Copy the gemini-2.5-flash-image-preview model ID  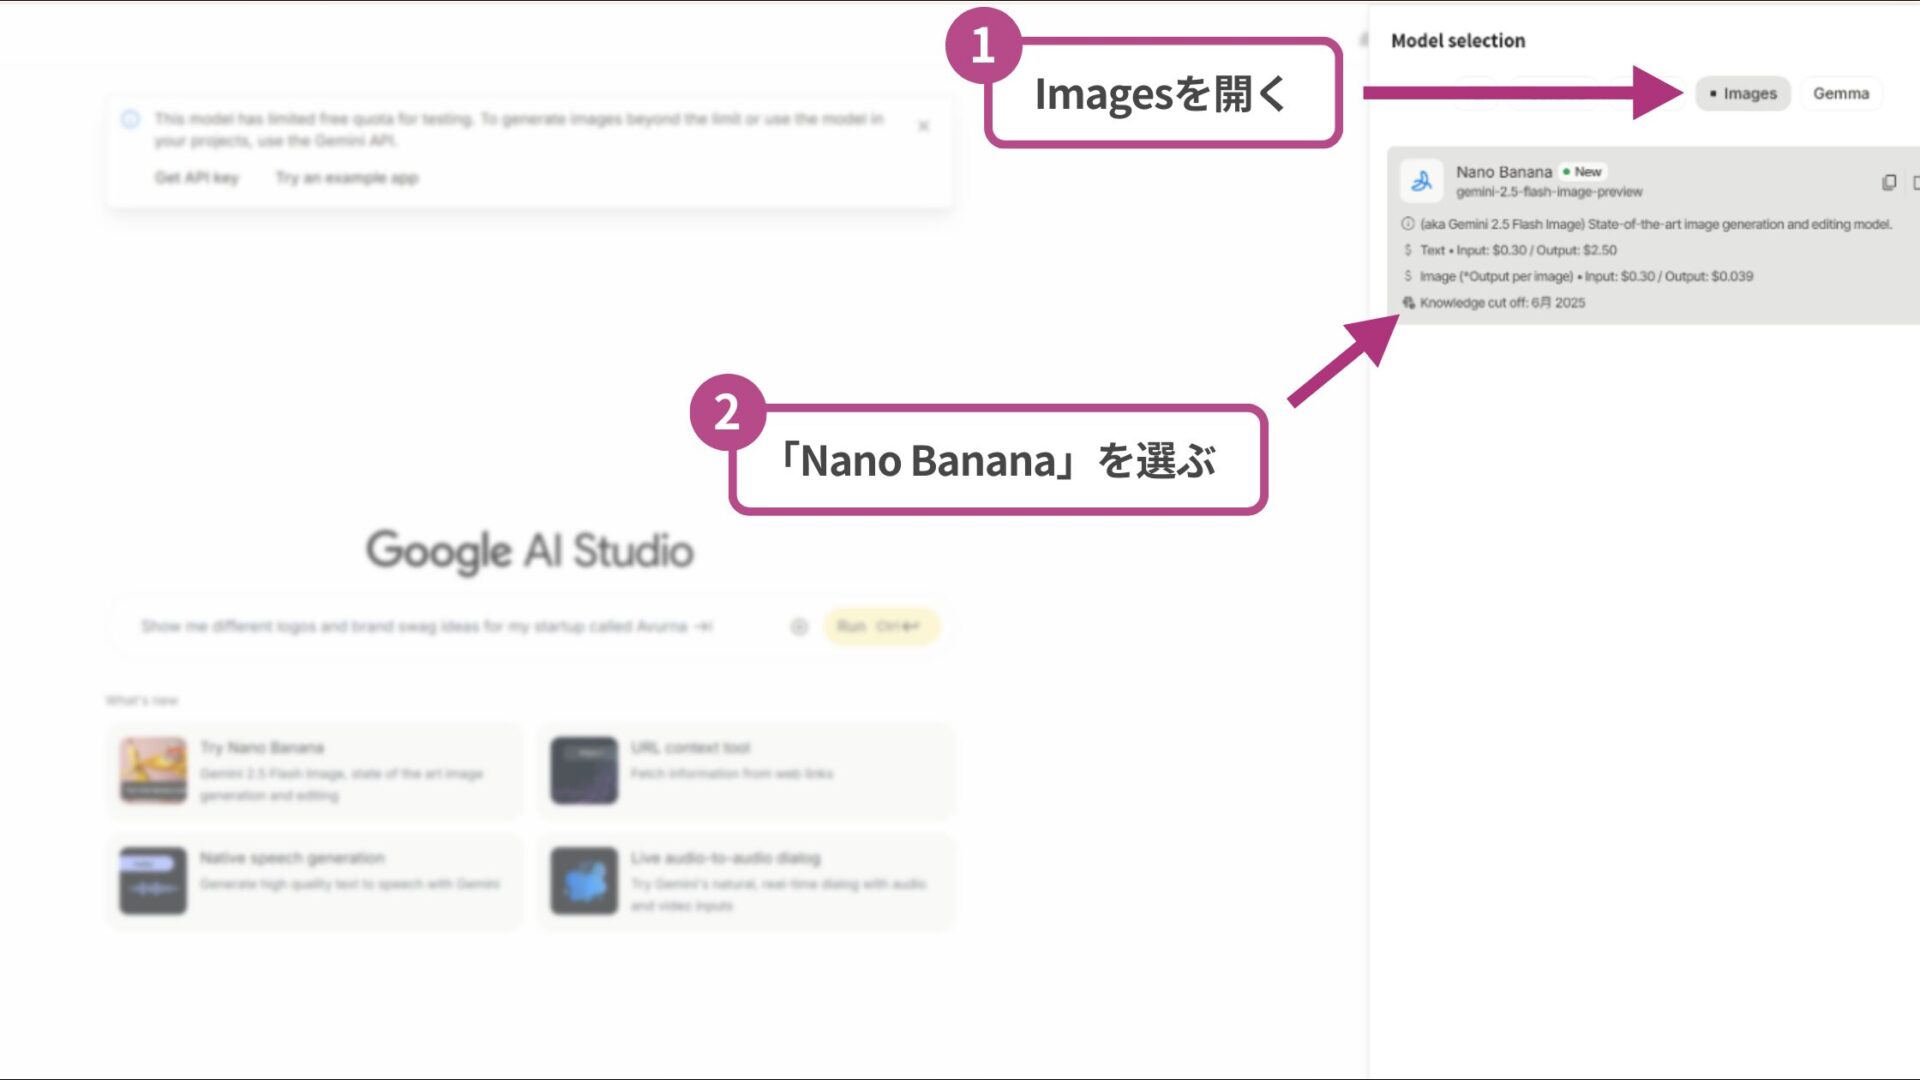point(1890,183)
